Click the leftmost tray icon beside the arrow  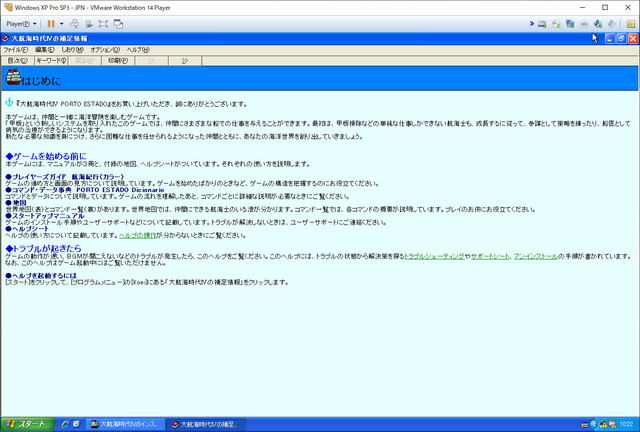(584, 425)
